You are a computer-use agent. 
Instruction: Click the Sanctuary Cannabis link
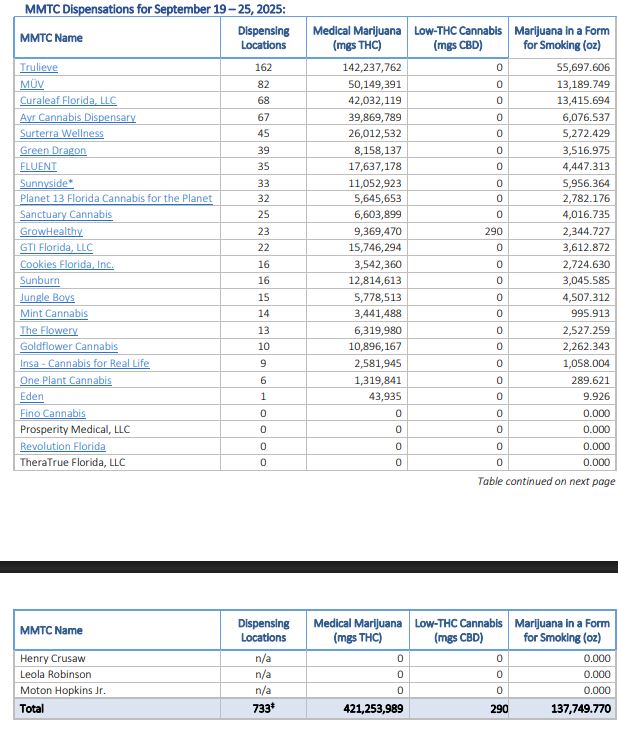[x=66, y=215]
